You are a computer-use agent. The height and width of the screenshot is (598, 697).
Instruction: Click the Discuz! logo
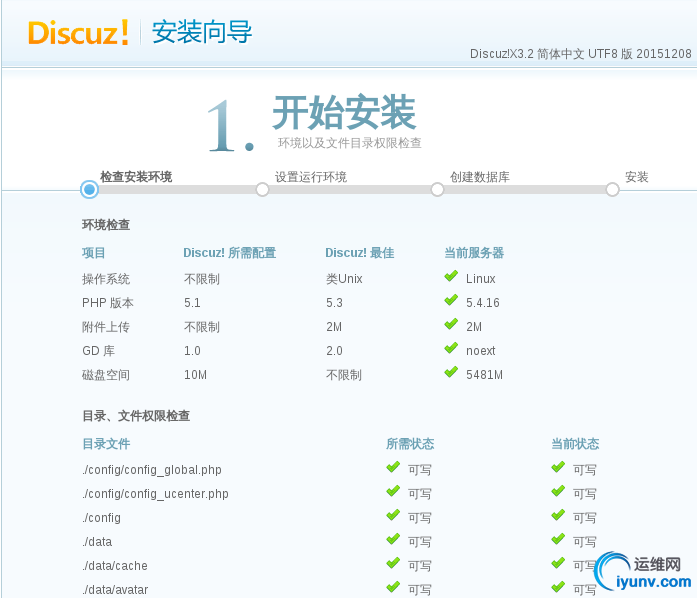(x=78, y=32)
